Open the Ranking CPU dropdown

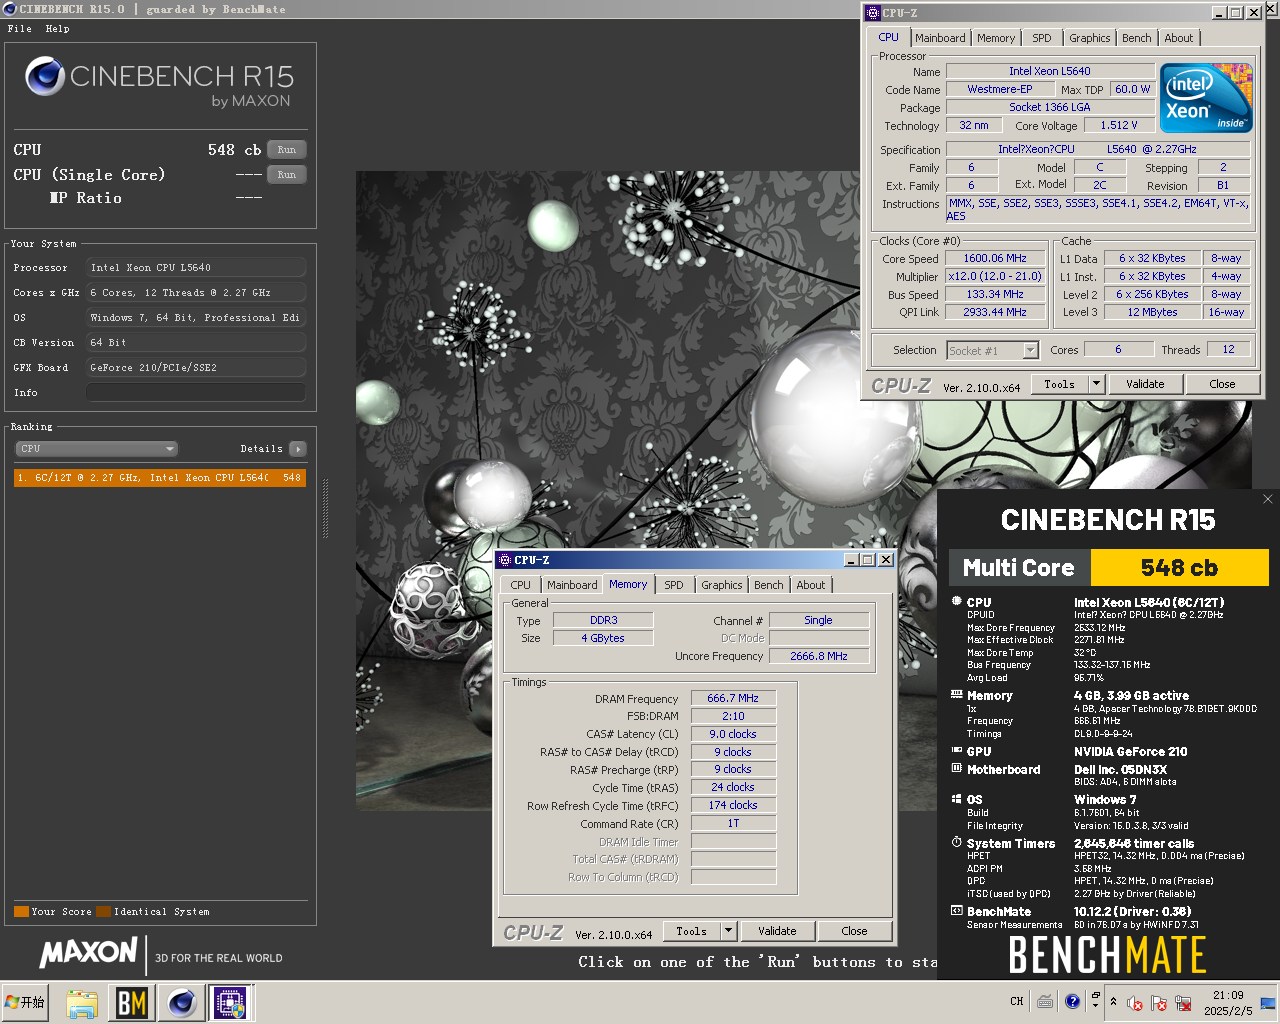[x=97, y=449]
